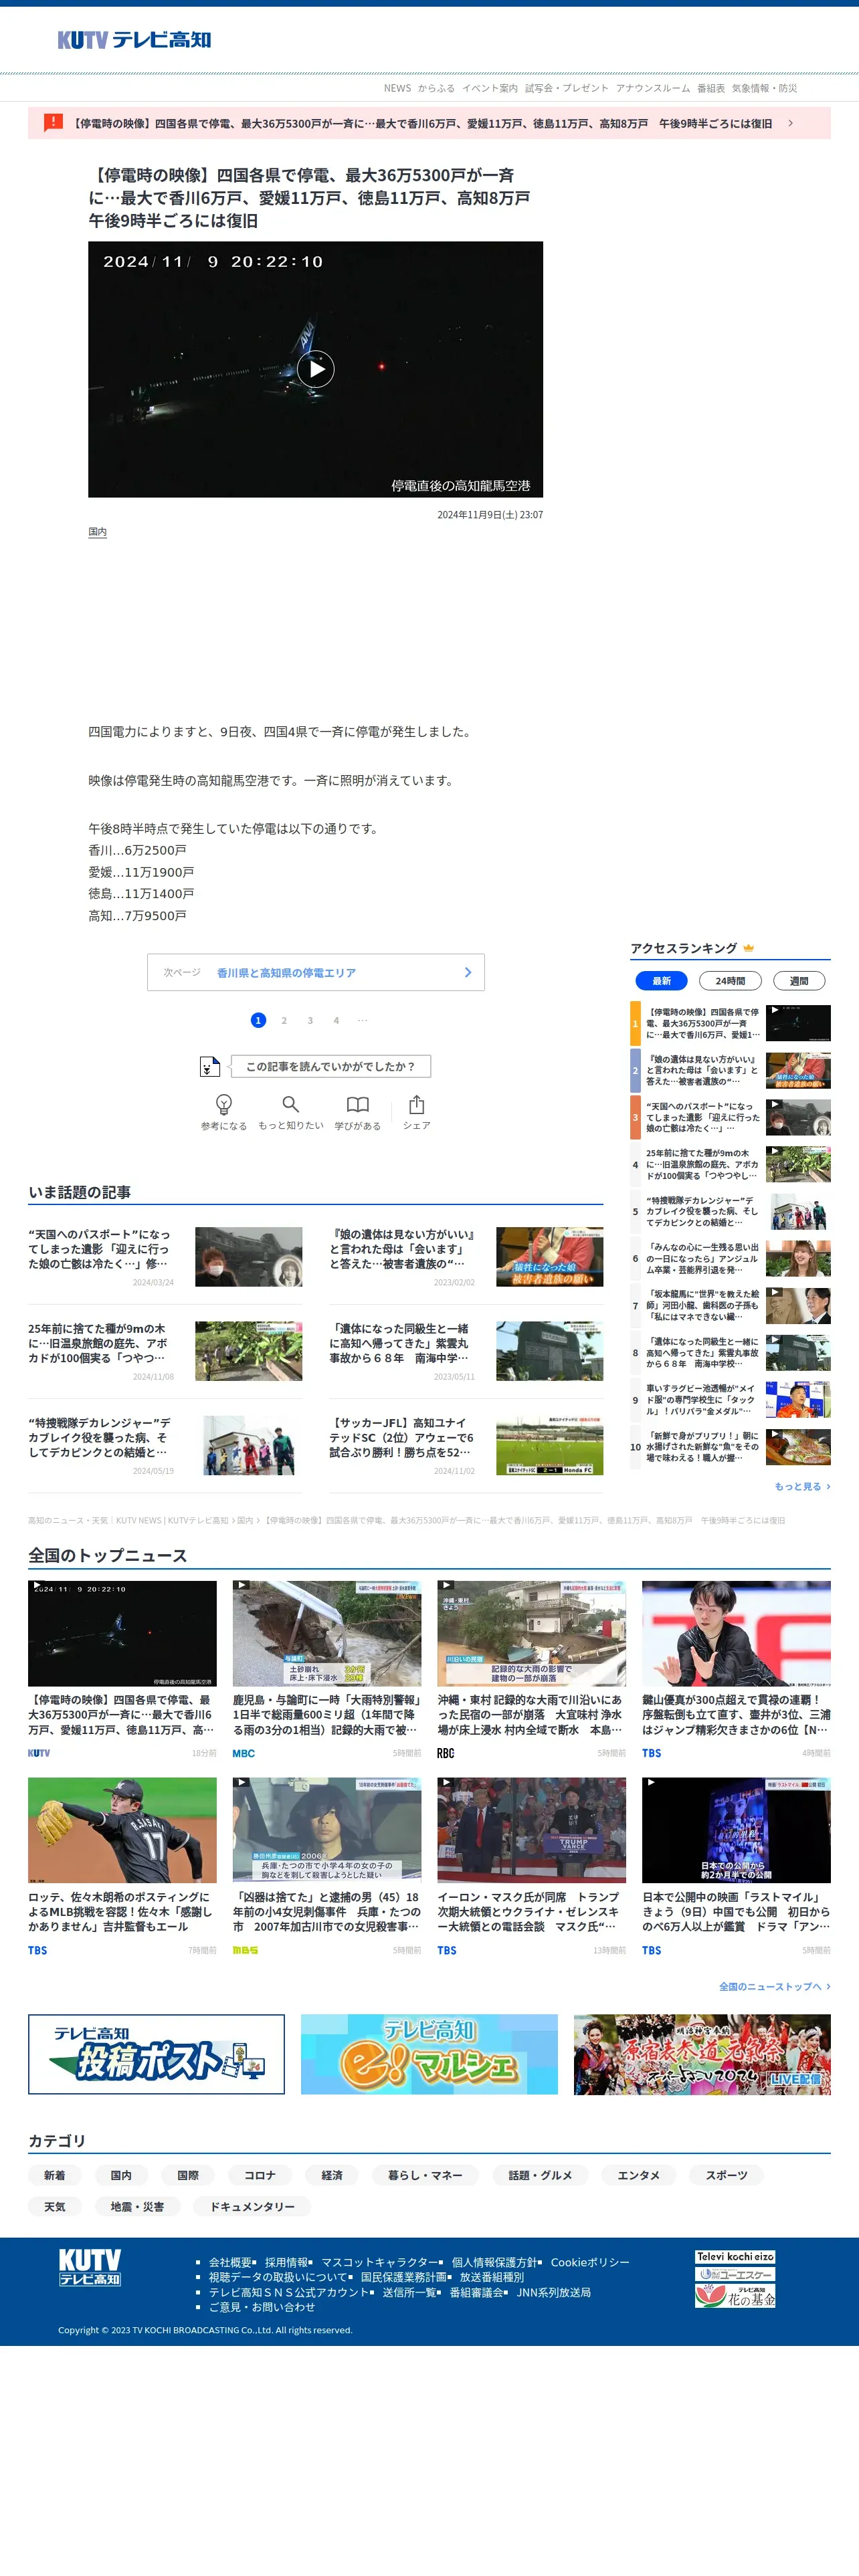The height and width of the screenshot is (2576, 859).
Task: Select 話題・グルメ category chip
Action: coord(540,2175)
